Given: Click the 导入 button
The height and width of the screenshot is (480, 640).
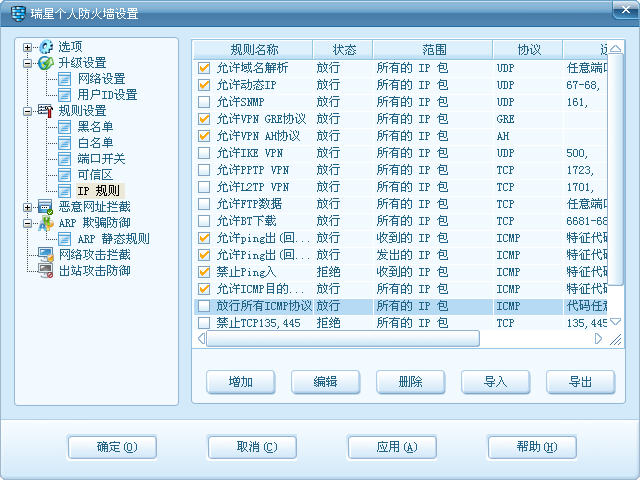Looking at the screenshot, I should [x=496, y=382].
